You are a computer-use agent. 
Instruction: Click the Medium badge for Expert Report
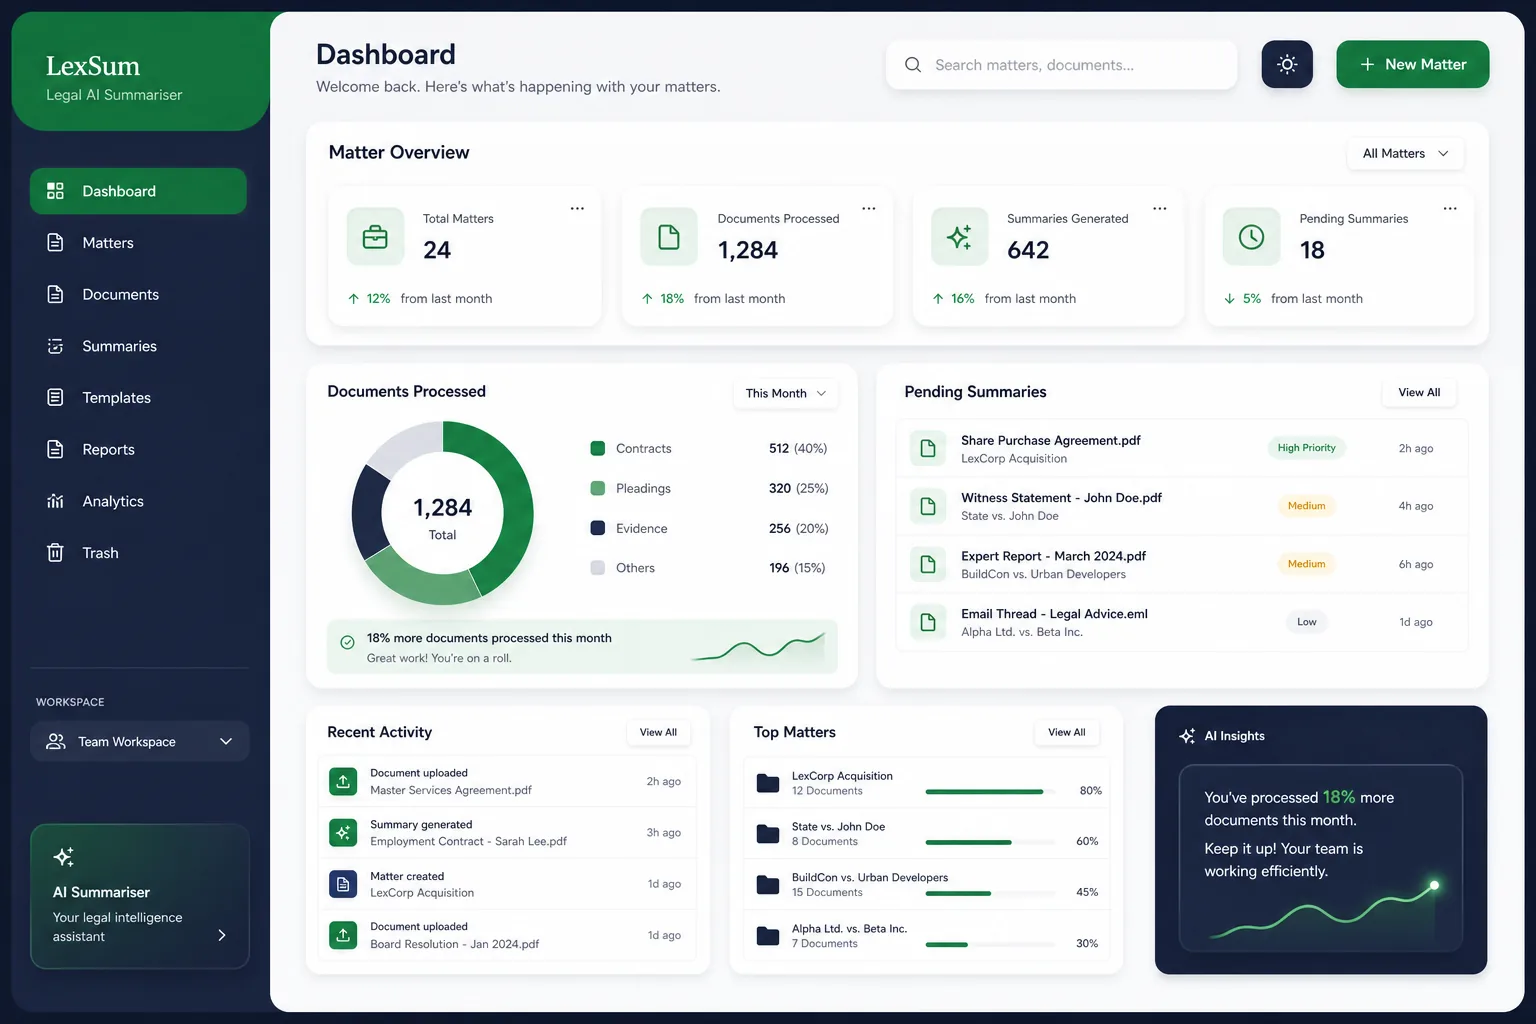(1306, 564)
